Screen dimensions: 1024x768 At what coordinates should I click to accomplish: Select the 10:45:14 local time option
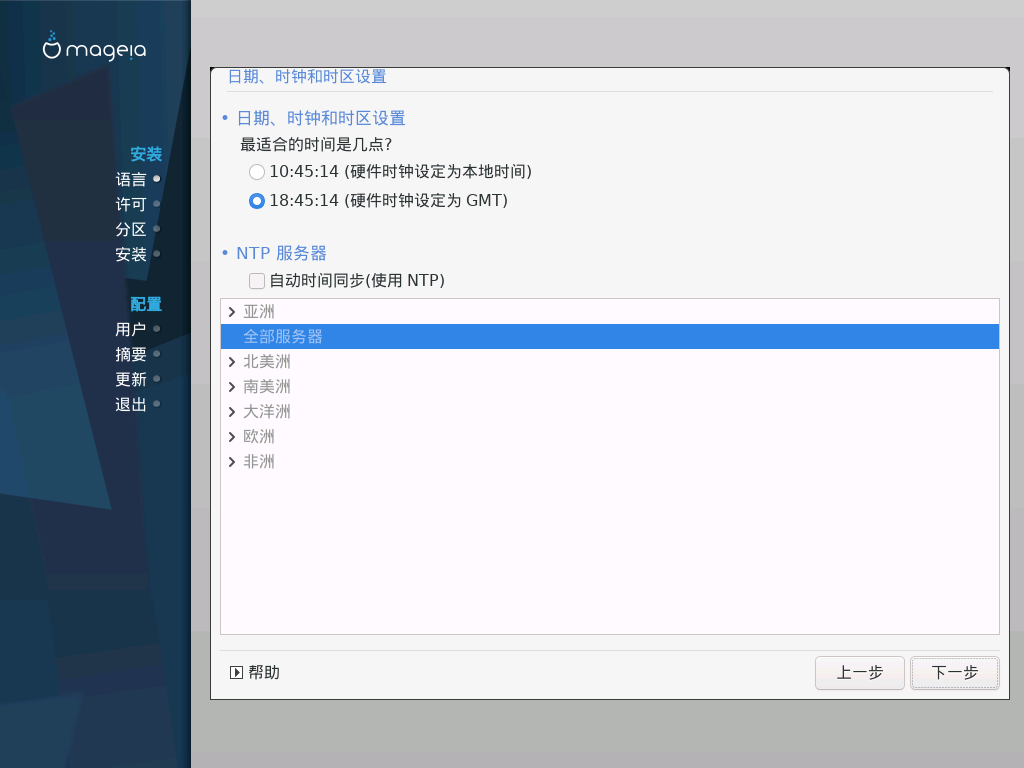coord(257,172)
